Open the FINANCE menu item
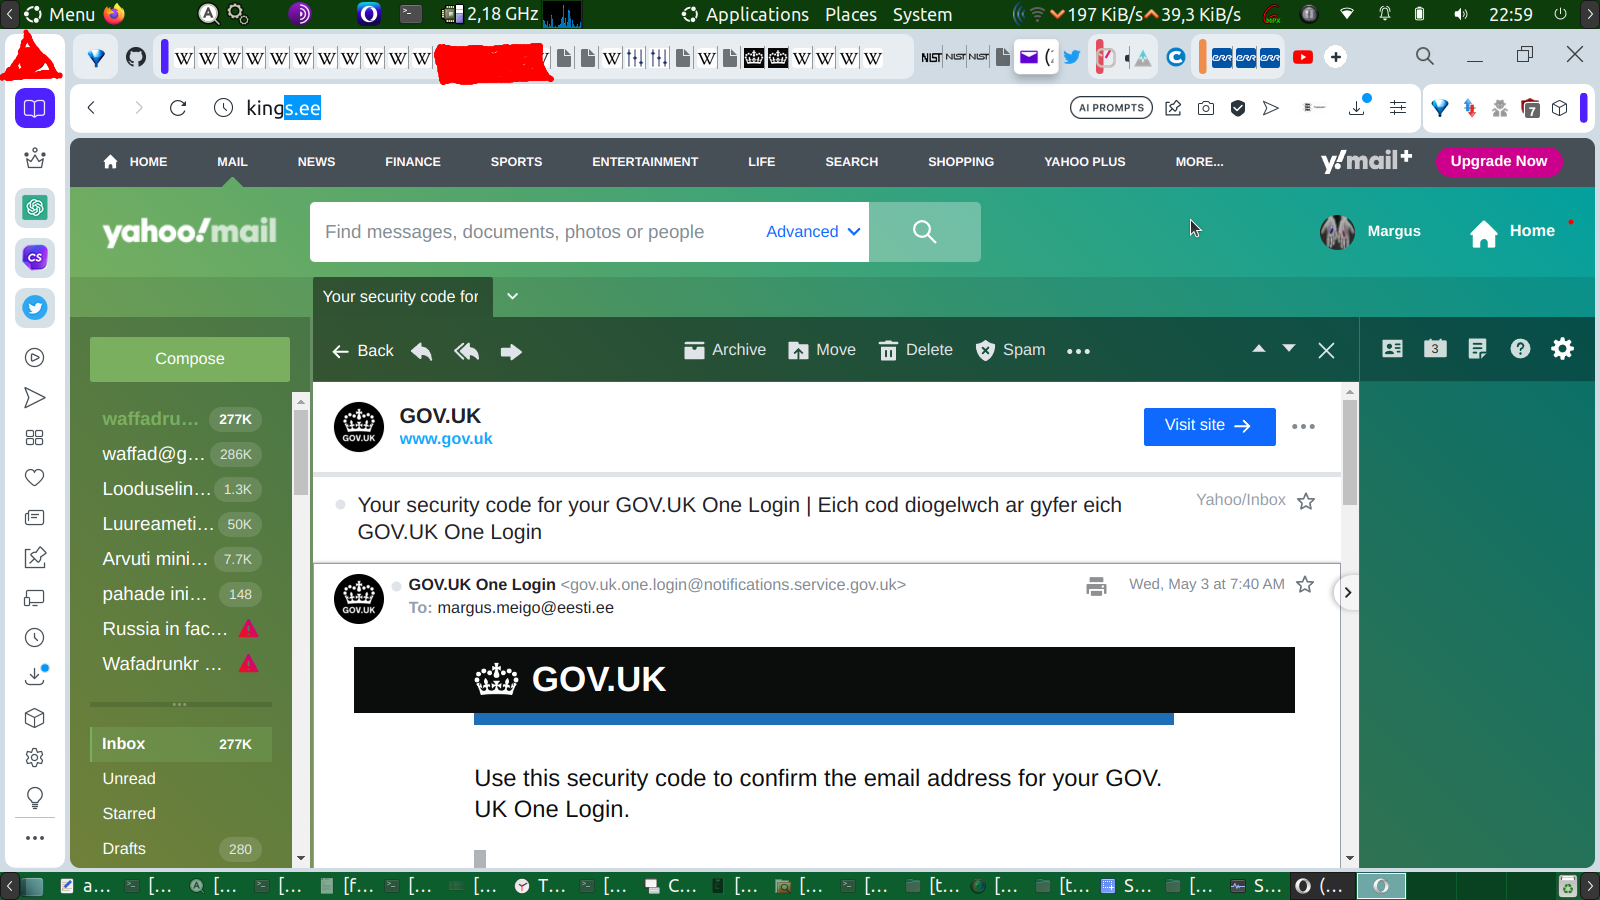The height and width of the screenshot is (900, 1600). pyautogui.click(x=413, y=162)
